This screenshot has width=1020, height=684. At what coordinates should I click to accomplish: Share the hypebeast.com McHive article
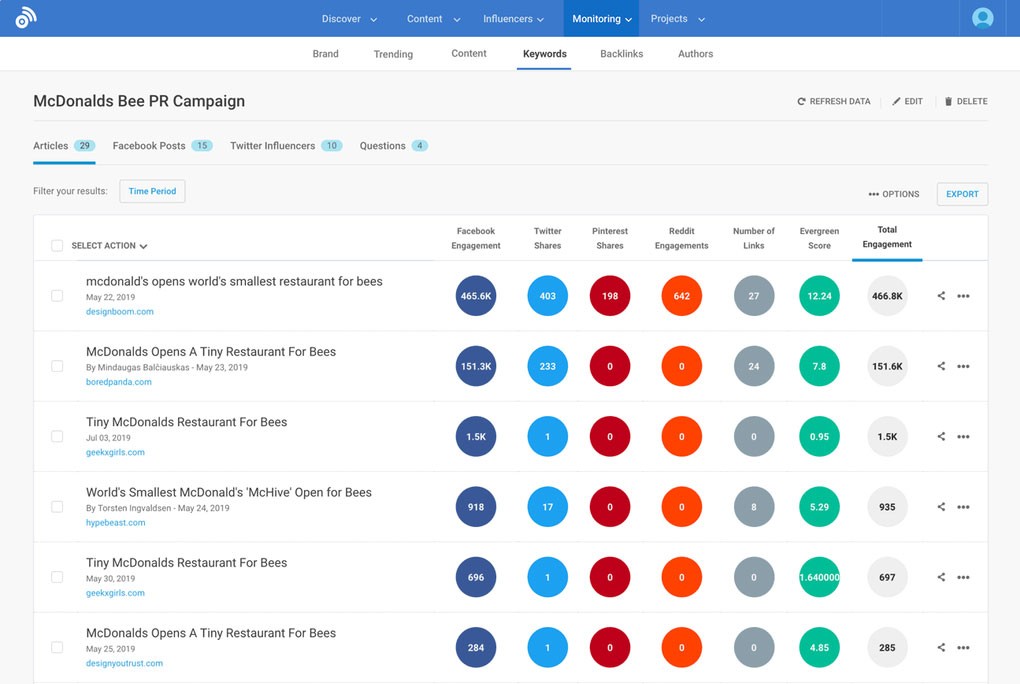(941, 507)
